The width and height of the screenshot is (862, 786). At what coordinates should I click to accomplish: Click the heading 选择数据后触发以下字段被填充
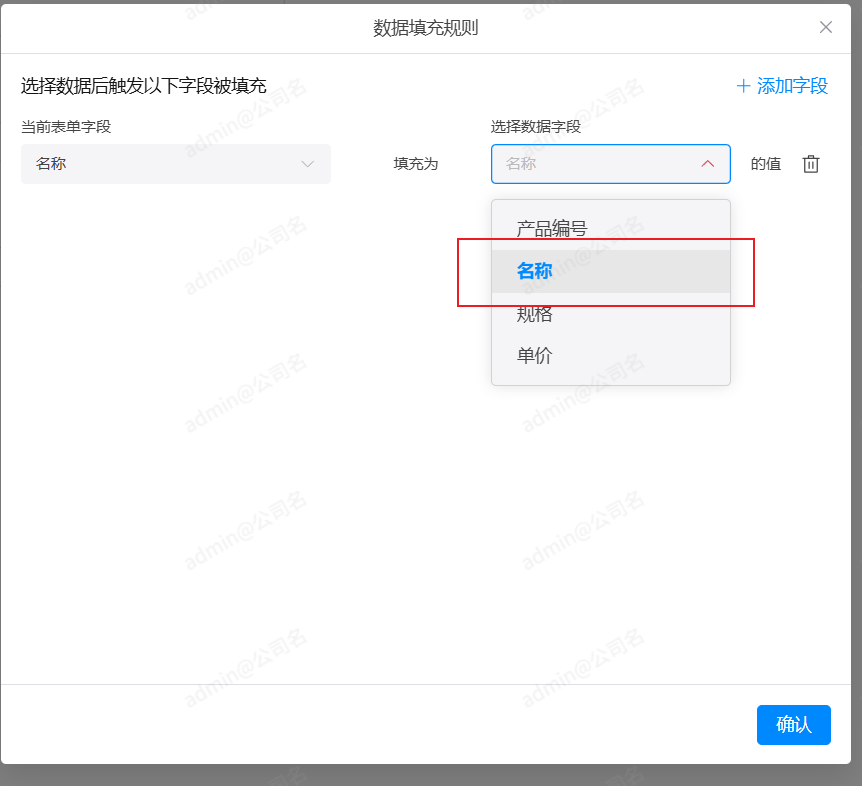pyautogui.click(x=144, y=86)
